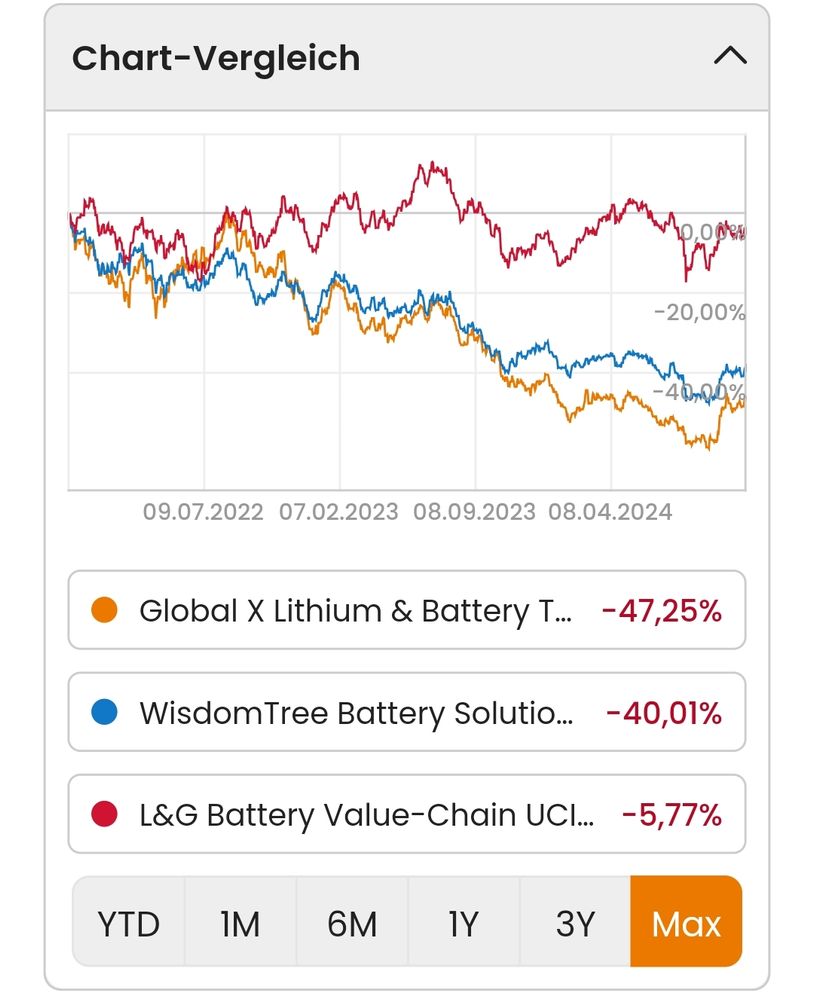Viewport: 814px width, 999px height.
Task: Select the Max range button
Action: coord(686,923)
